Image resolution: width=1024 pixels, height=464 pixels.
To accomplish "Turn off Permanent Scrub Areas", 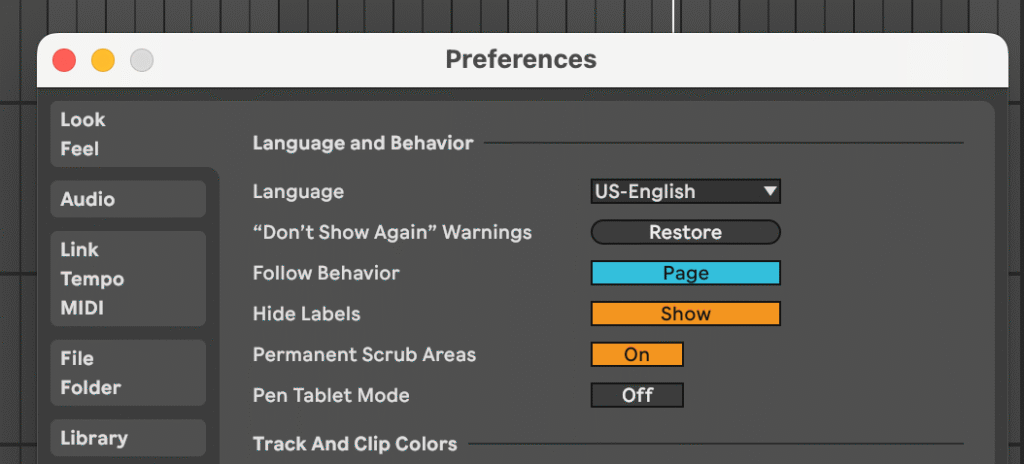I will point(637,354).
